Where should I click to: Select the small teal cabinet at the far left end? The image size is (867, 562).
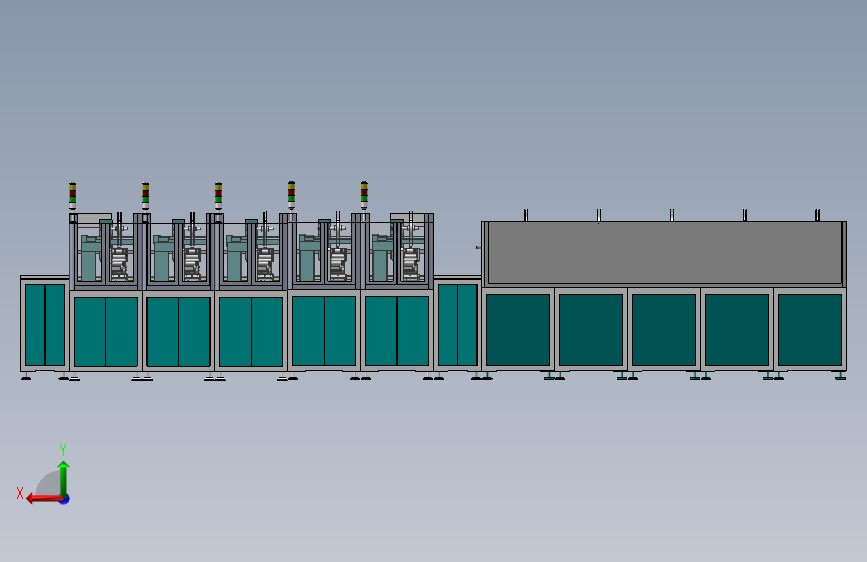45,325
